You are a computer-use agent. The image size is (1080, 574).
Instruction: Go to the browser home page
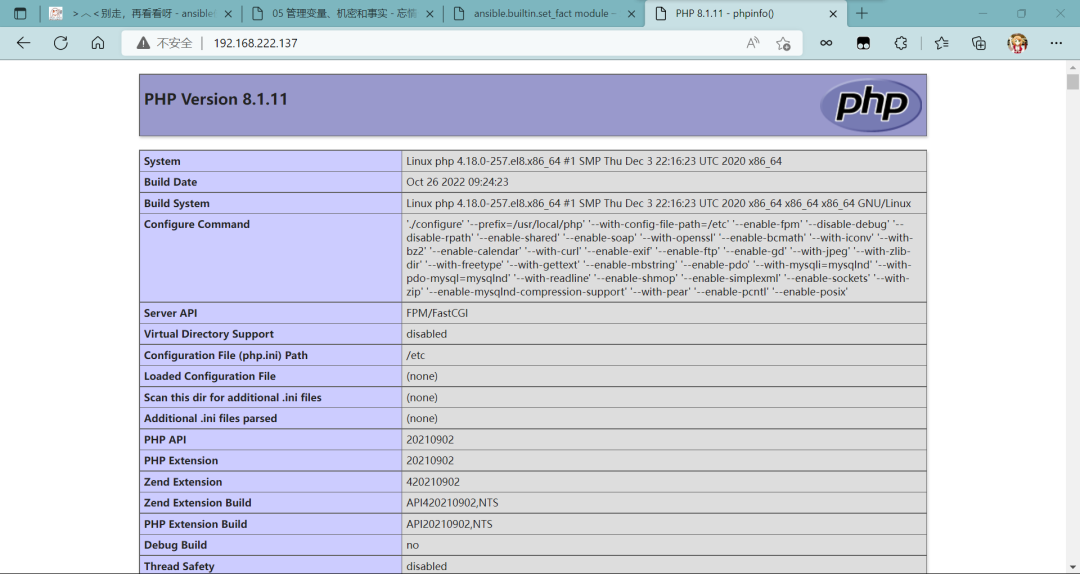[x=97, y=43]
